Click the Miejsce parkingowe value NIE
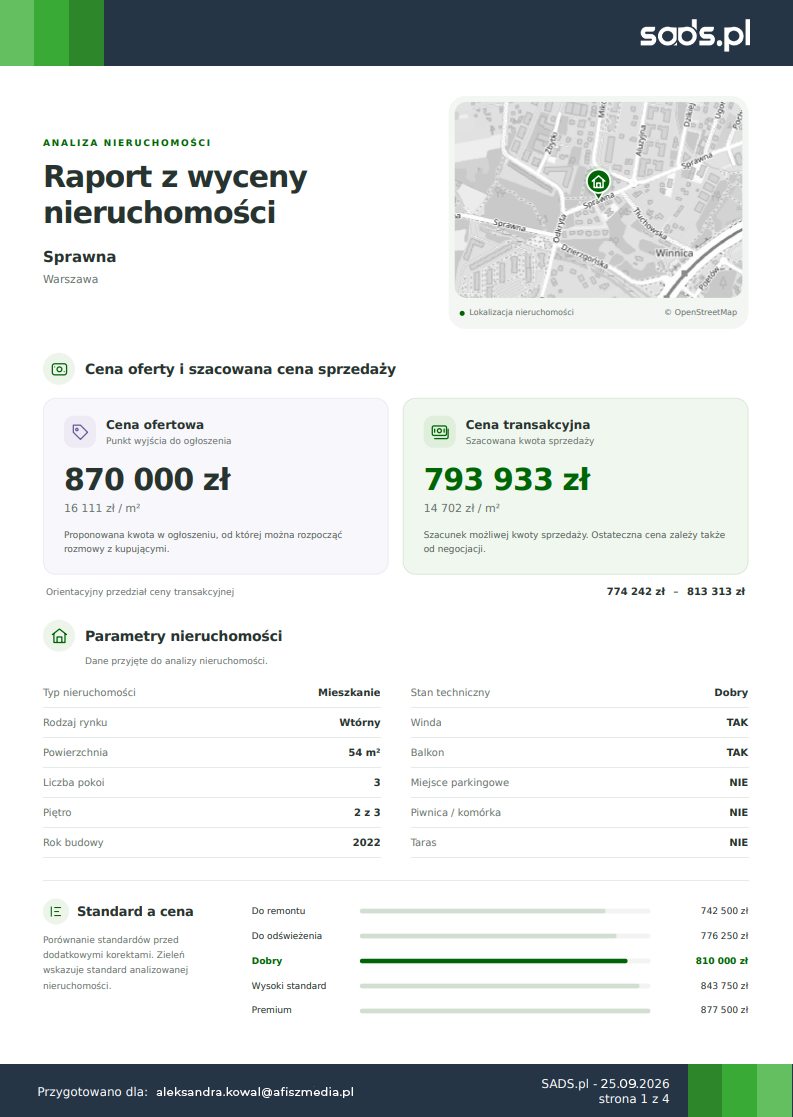793x1117 pixels. click(739, 782)
